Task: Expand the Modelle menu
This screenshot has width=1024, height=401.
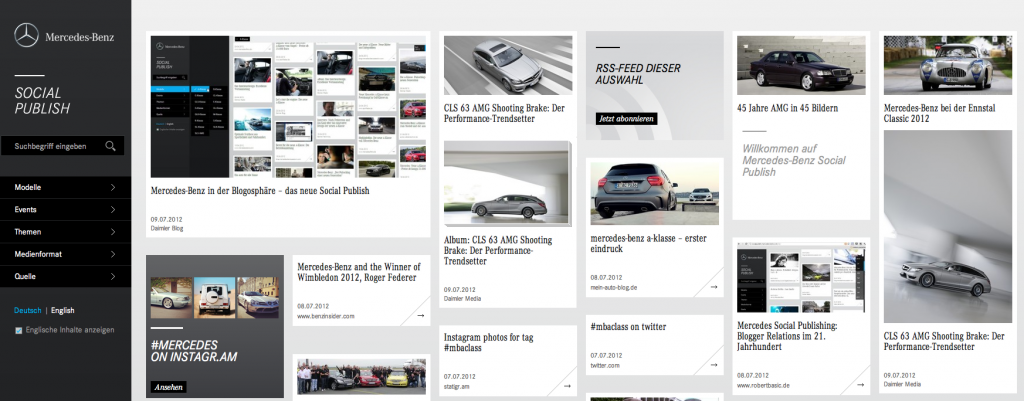Action: click(x=65, y=187)
